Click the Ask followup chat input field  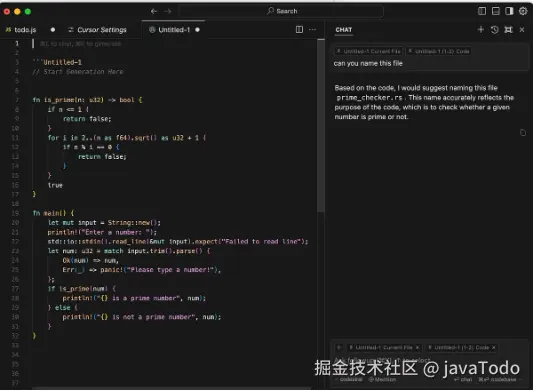(x=429, y=360)
